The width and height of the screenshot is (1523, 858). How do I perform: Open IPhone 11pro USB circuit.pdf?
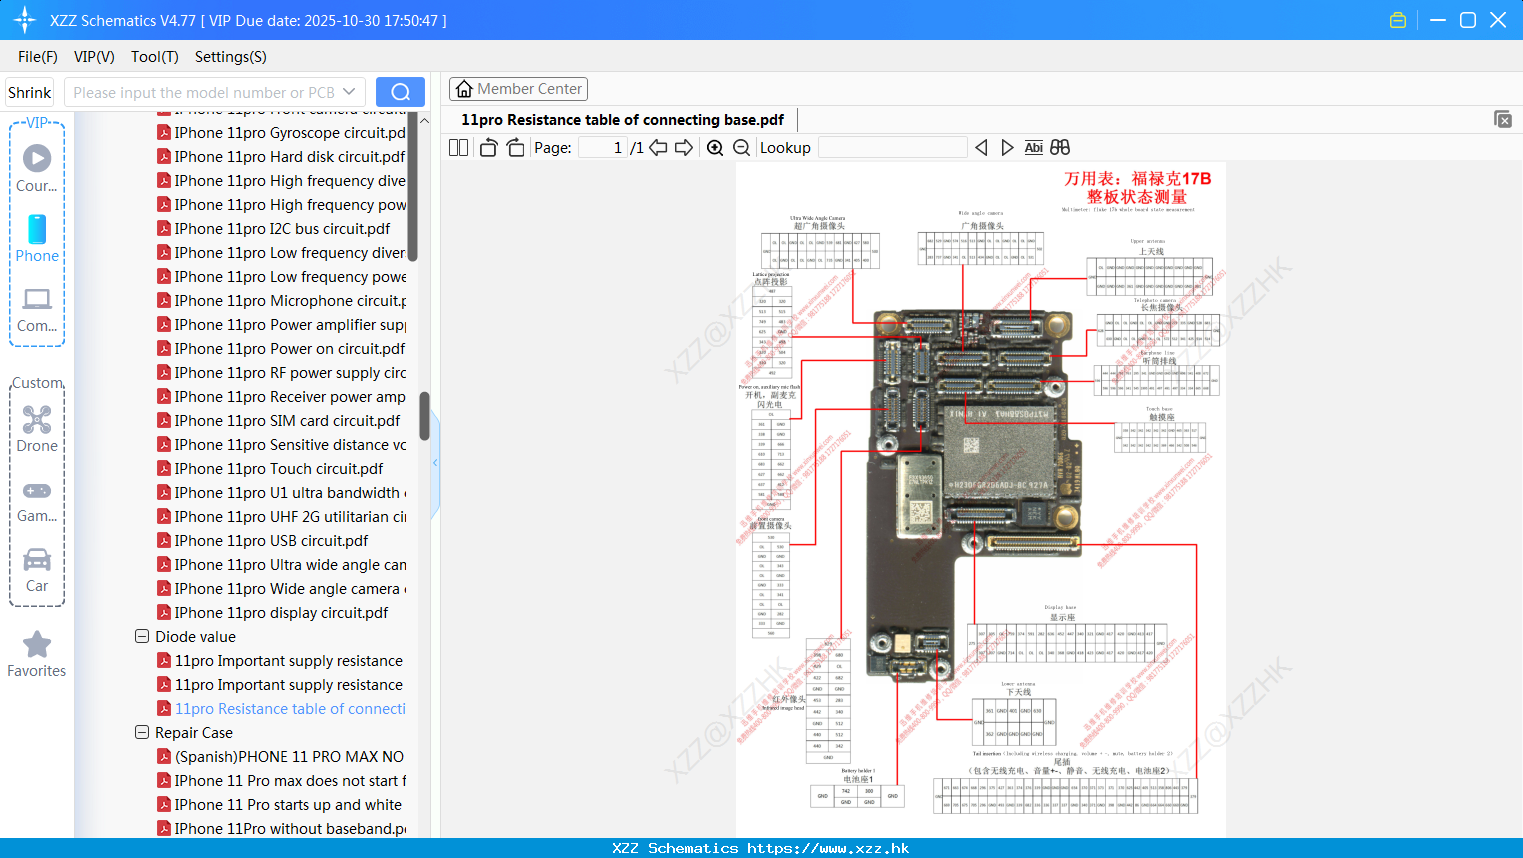[x=263, y=540]
